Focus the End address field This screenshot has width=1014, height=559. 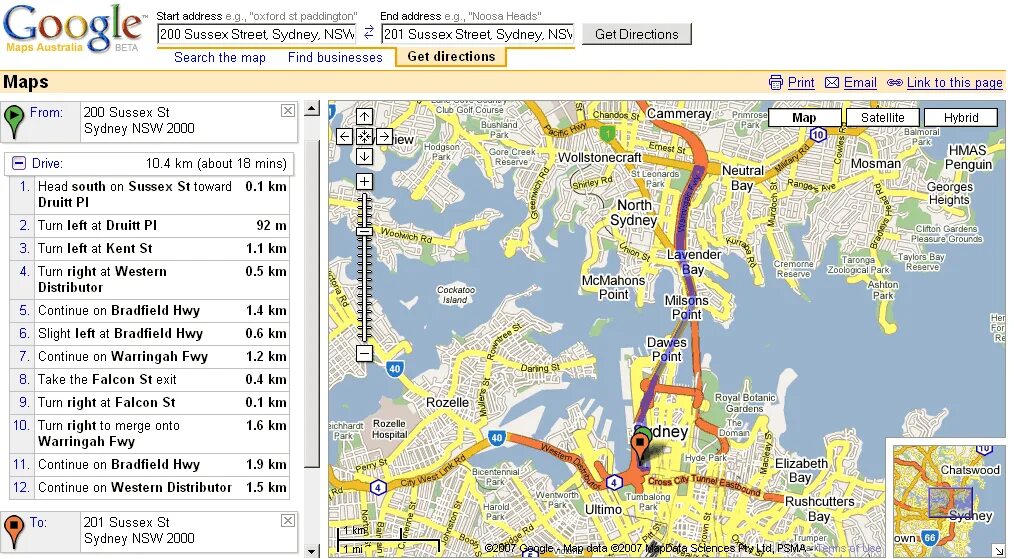478,34
